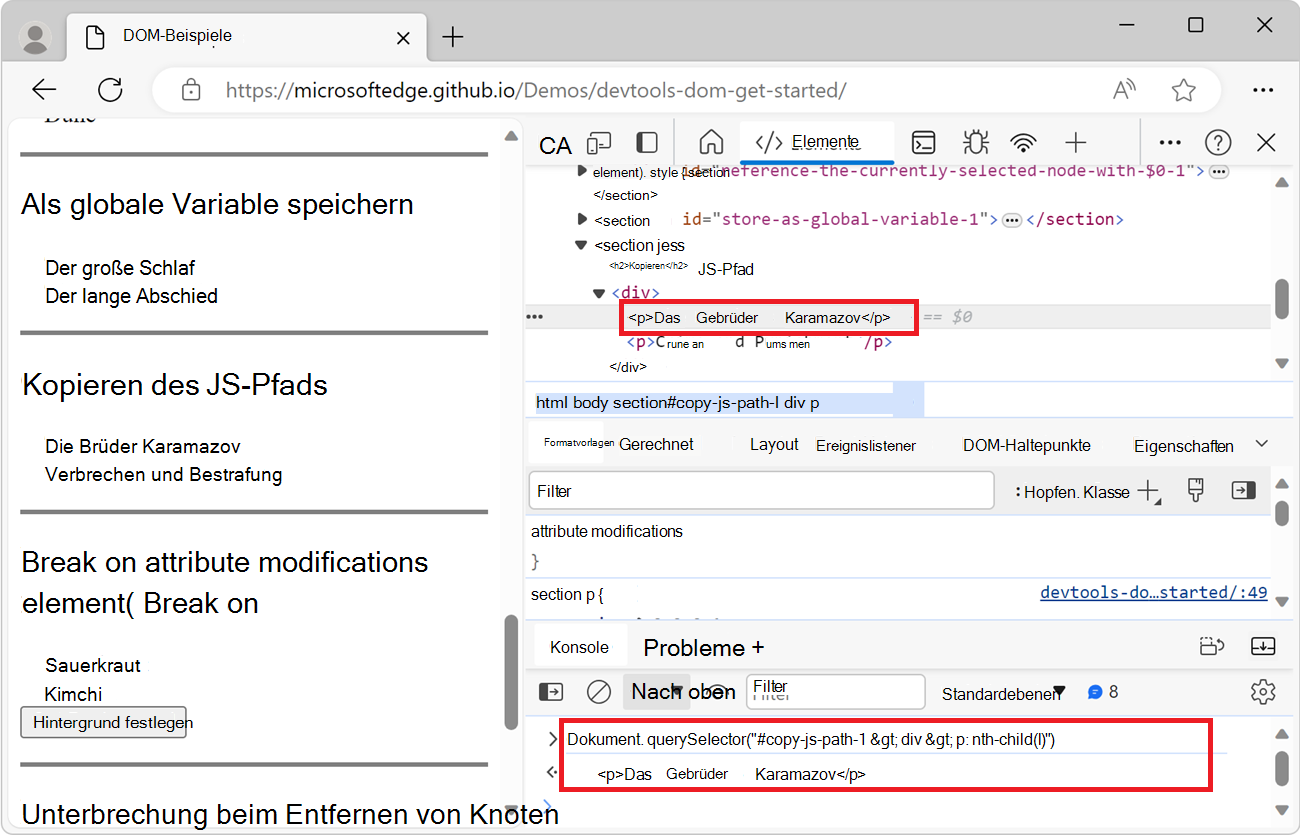Open DevTools customization with the ellipsis icon
Image resolution: width=1300 pixels, height=835 pixels.
coord(1170,142)
